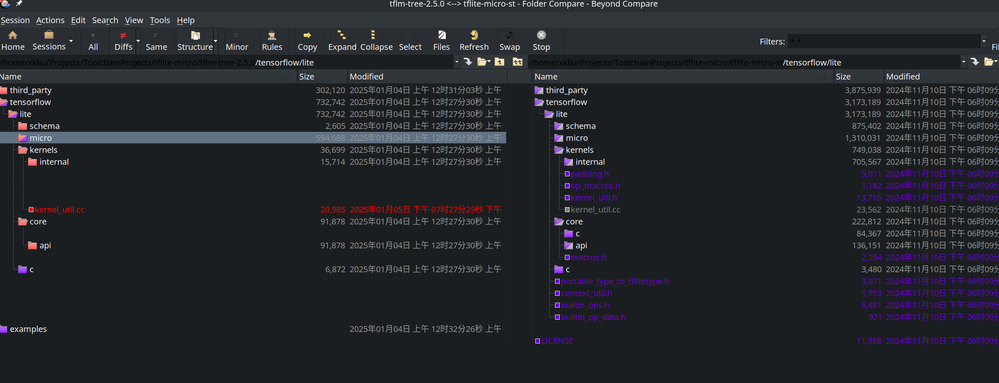Toggle the Structure view button

(x=195, y=41)
